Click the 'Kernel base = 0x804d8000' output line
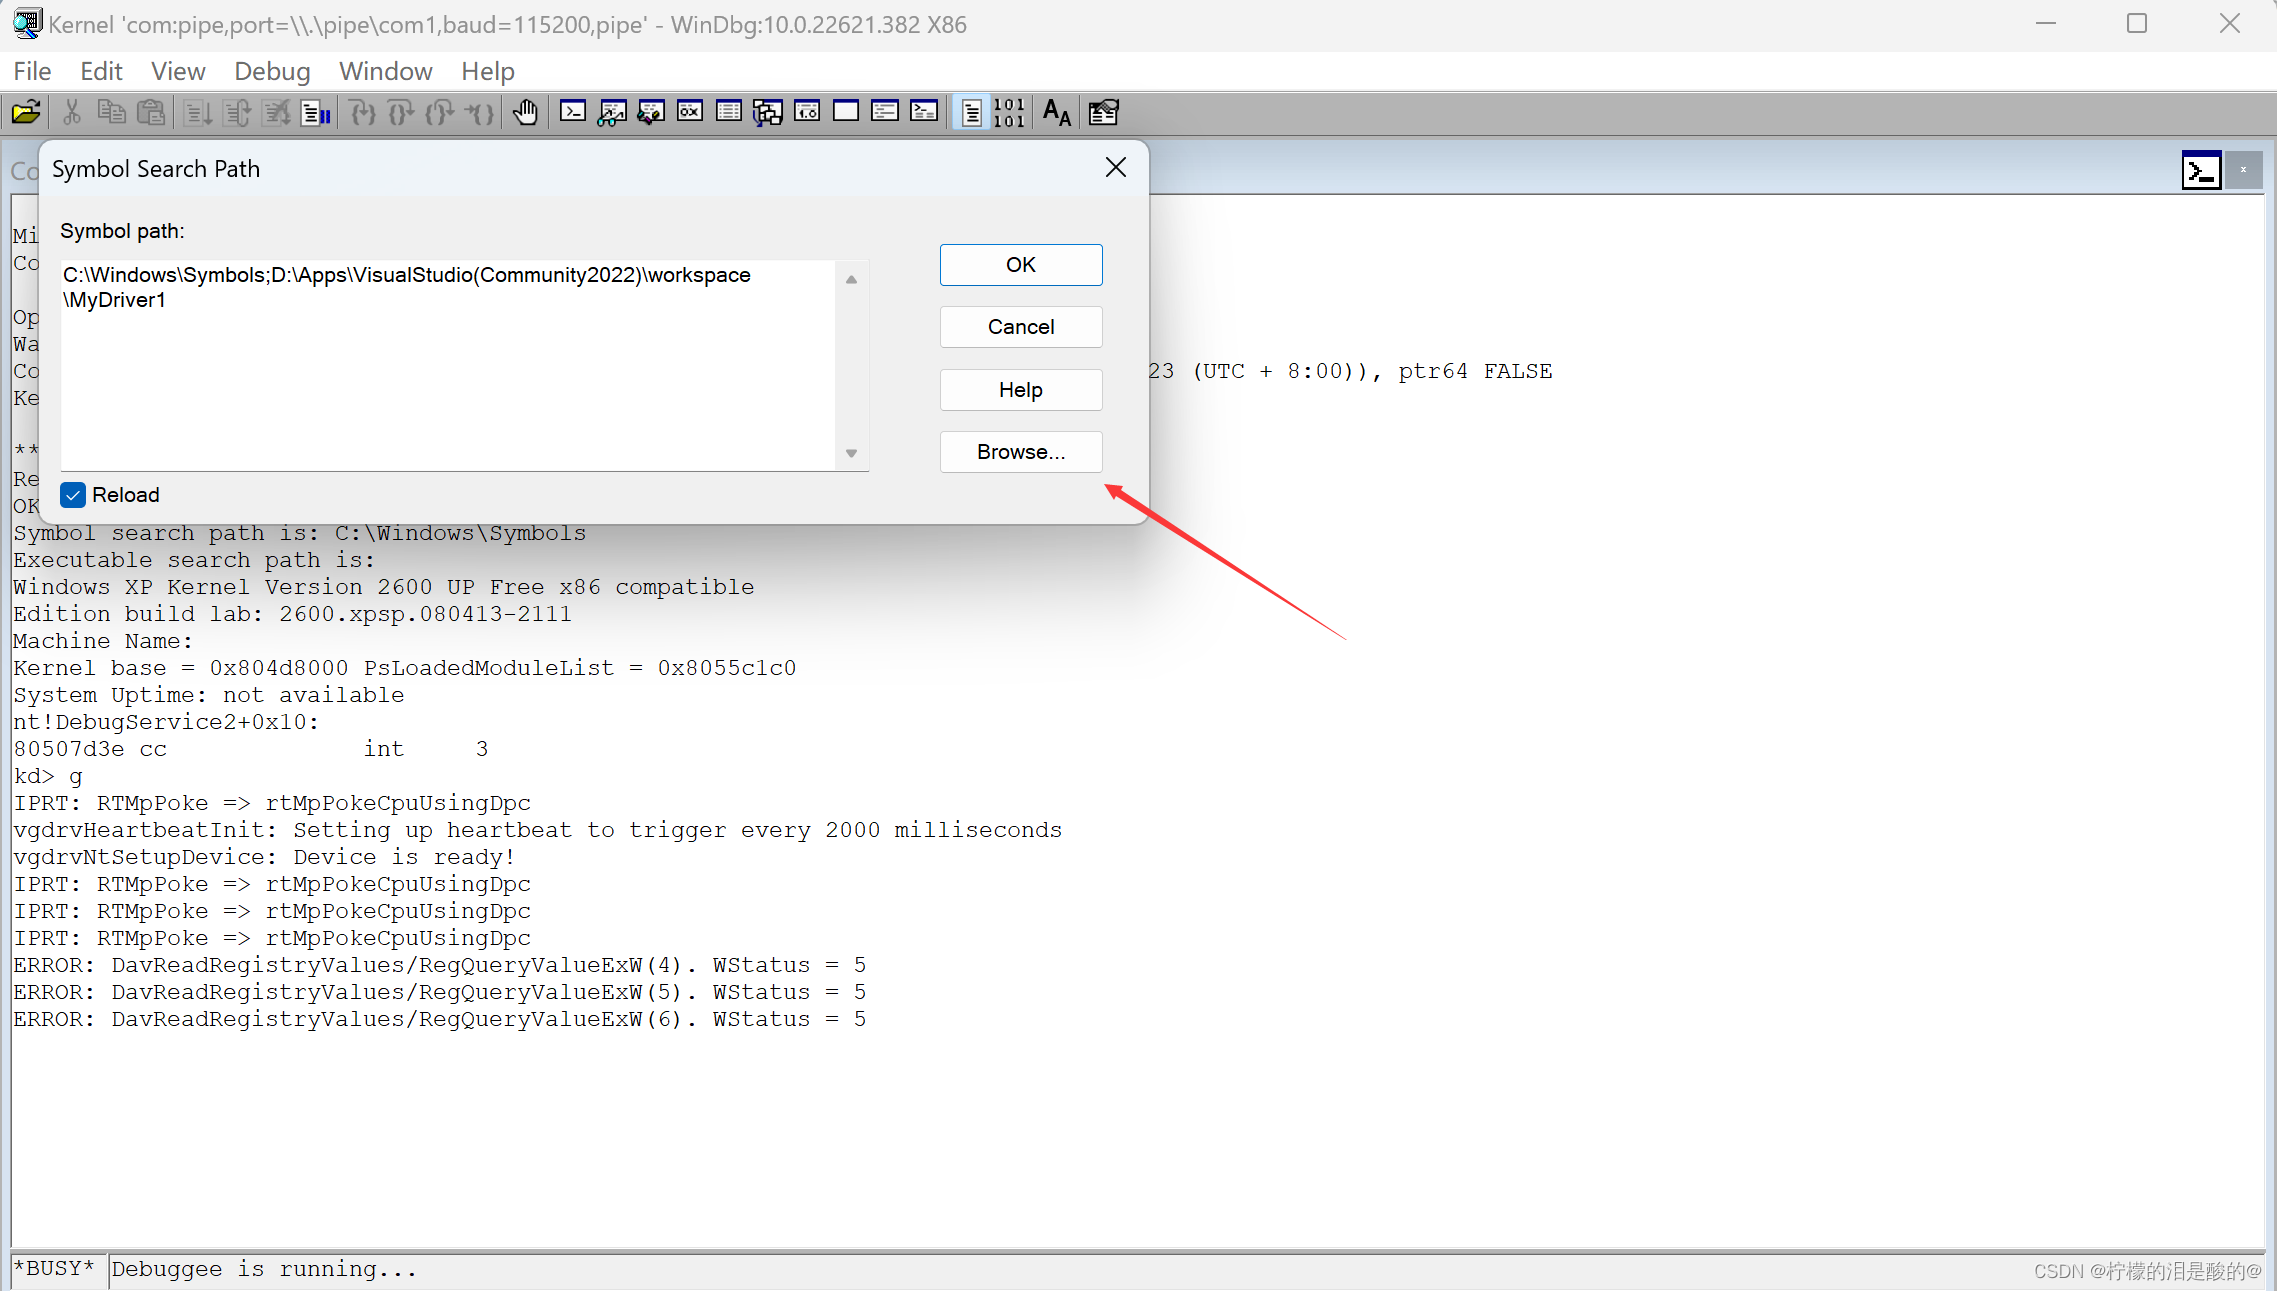This screenshot has height=1291, width=2277. 405,668
